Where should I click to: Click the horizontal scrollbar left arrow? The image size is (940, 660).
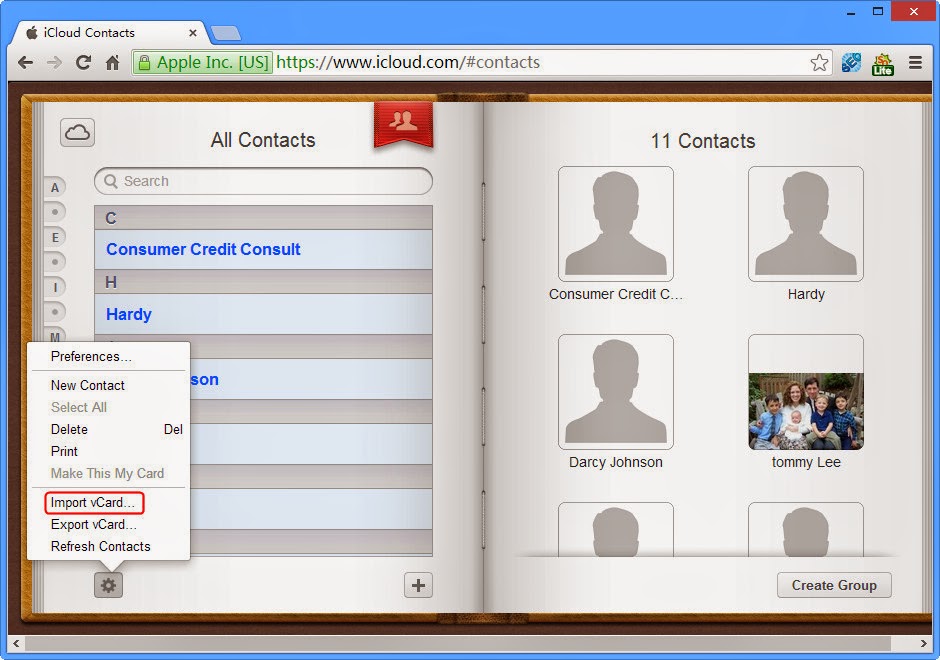tap(16, 643)
